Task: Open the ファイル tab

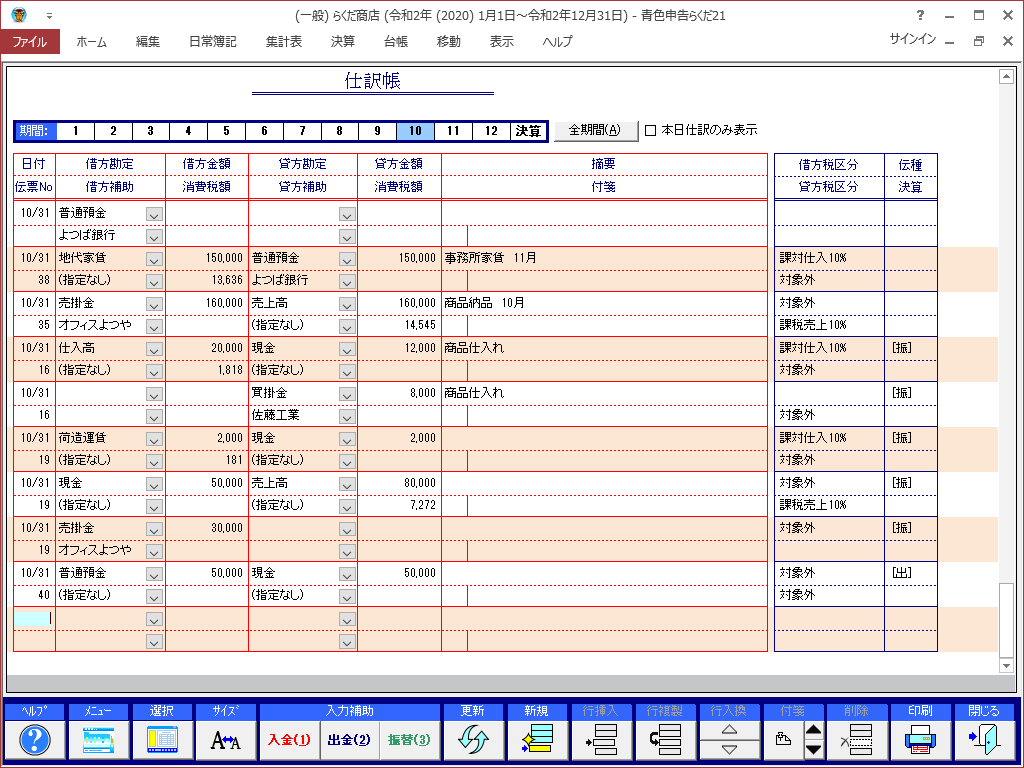Action: tap(30, 42)
